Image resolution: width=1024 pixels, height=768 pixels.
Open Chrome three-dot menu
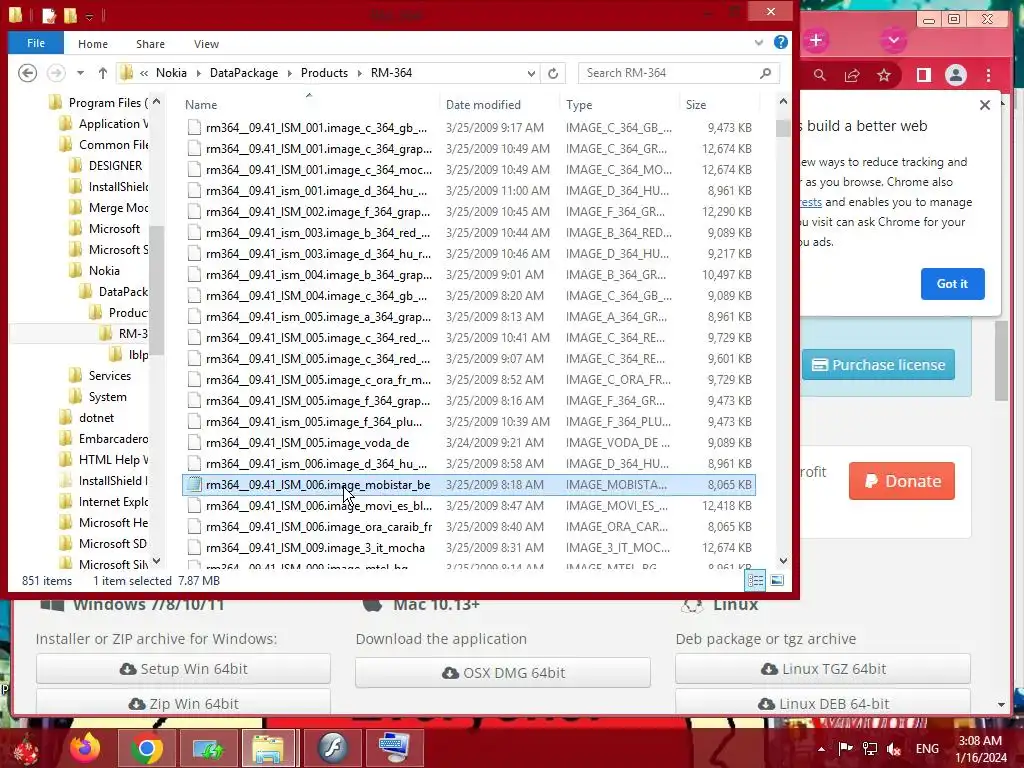coord(988,75)
